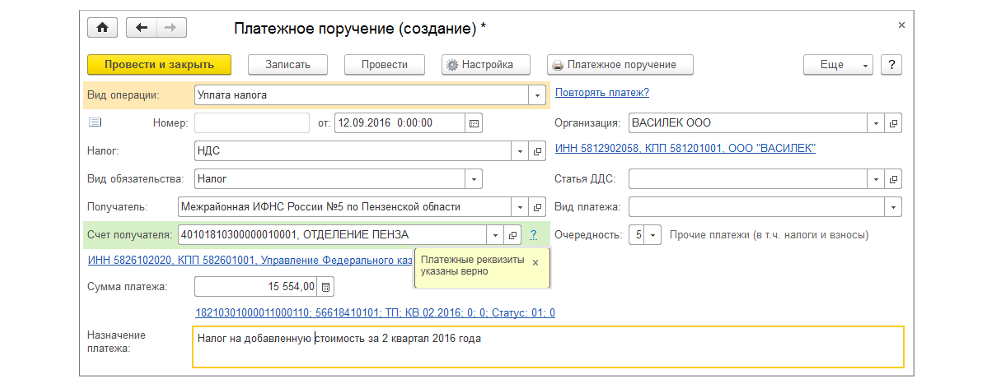This screenshot has width=985, height=386.
Task: Click the Номер input field
Action: pyautogui.click(x=253, y=123)
